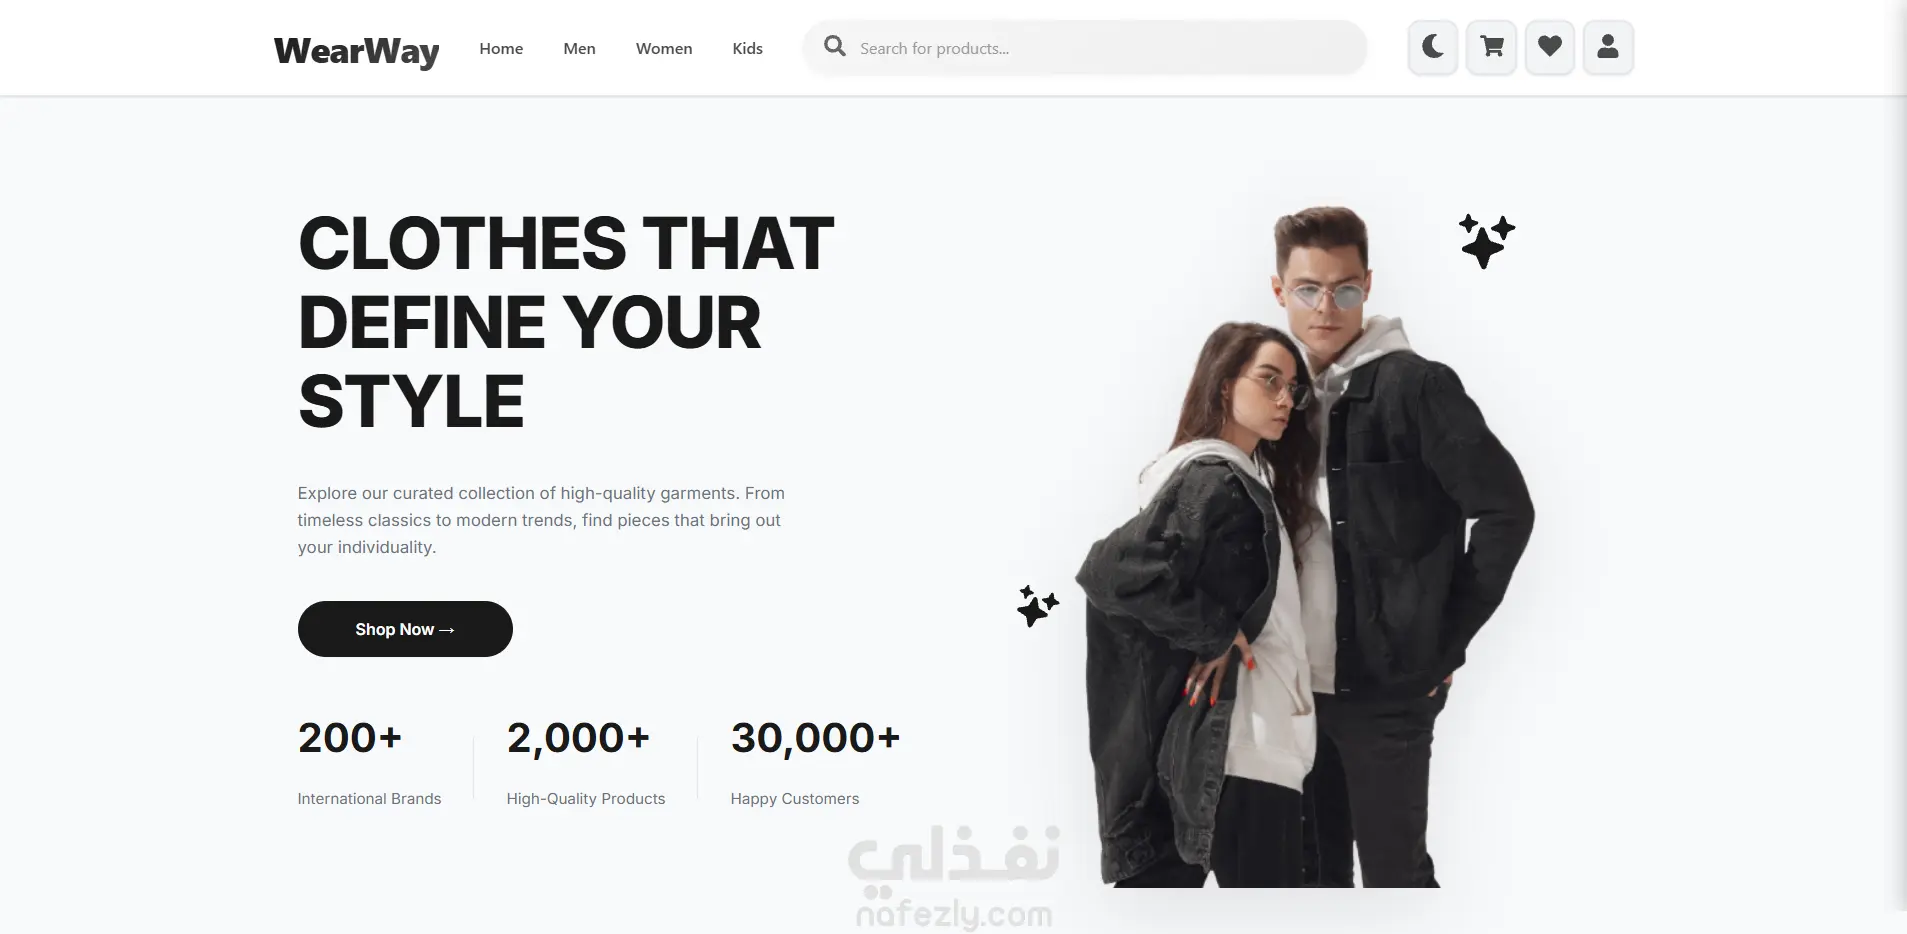Viewport: 1907px width, 934px height.
Task: Click the large sparkle icon near man's head
Action: point(1486,241)
